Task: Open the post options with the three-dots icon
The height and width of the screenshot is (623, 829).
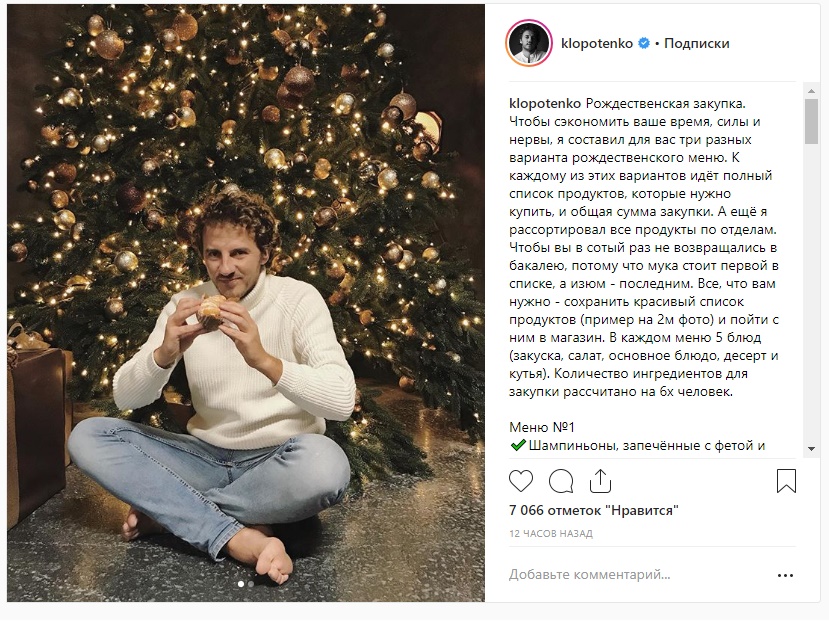Action: pos(784,575)
